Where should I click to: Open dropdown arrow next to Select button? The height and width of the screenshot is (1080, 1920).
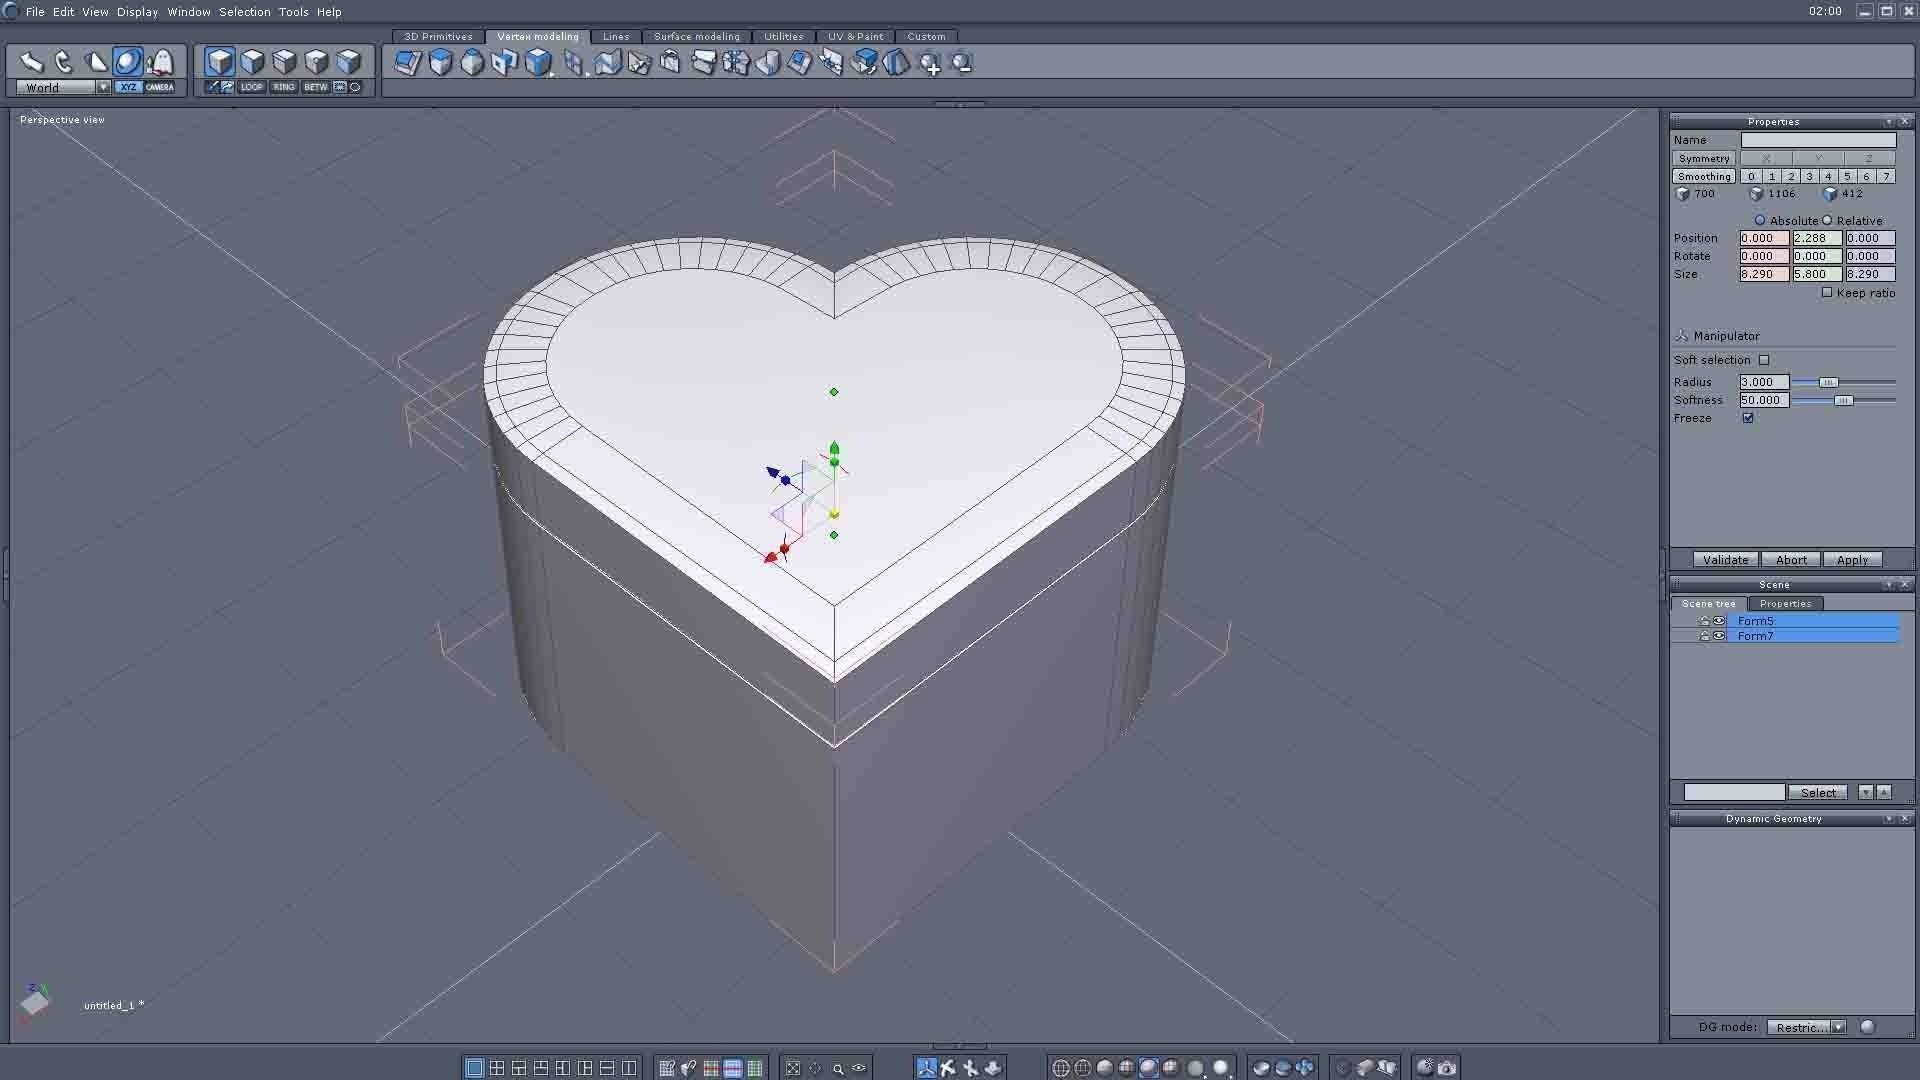pos(1865,792)
